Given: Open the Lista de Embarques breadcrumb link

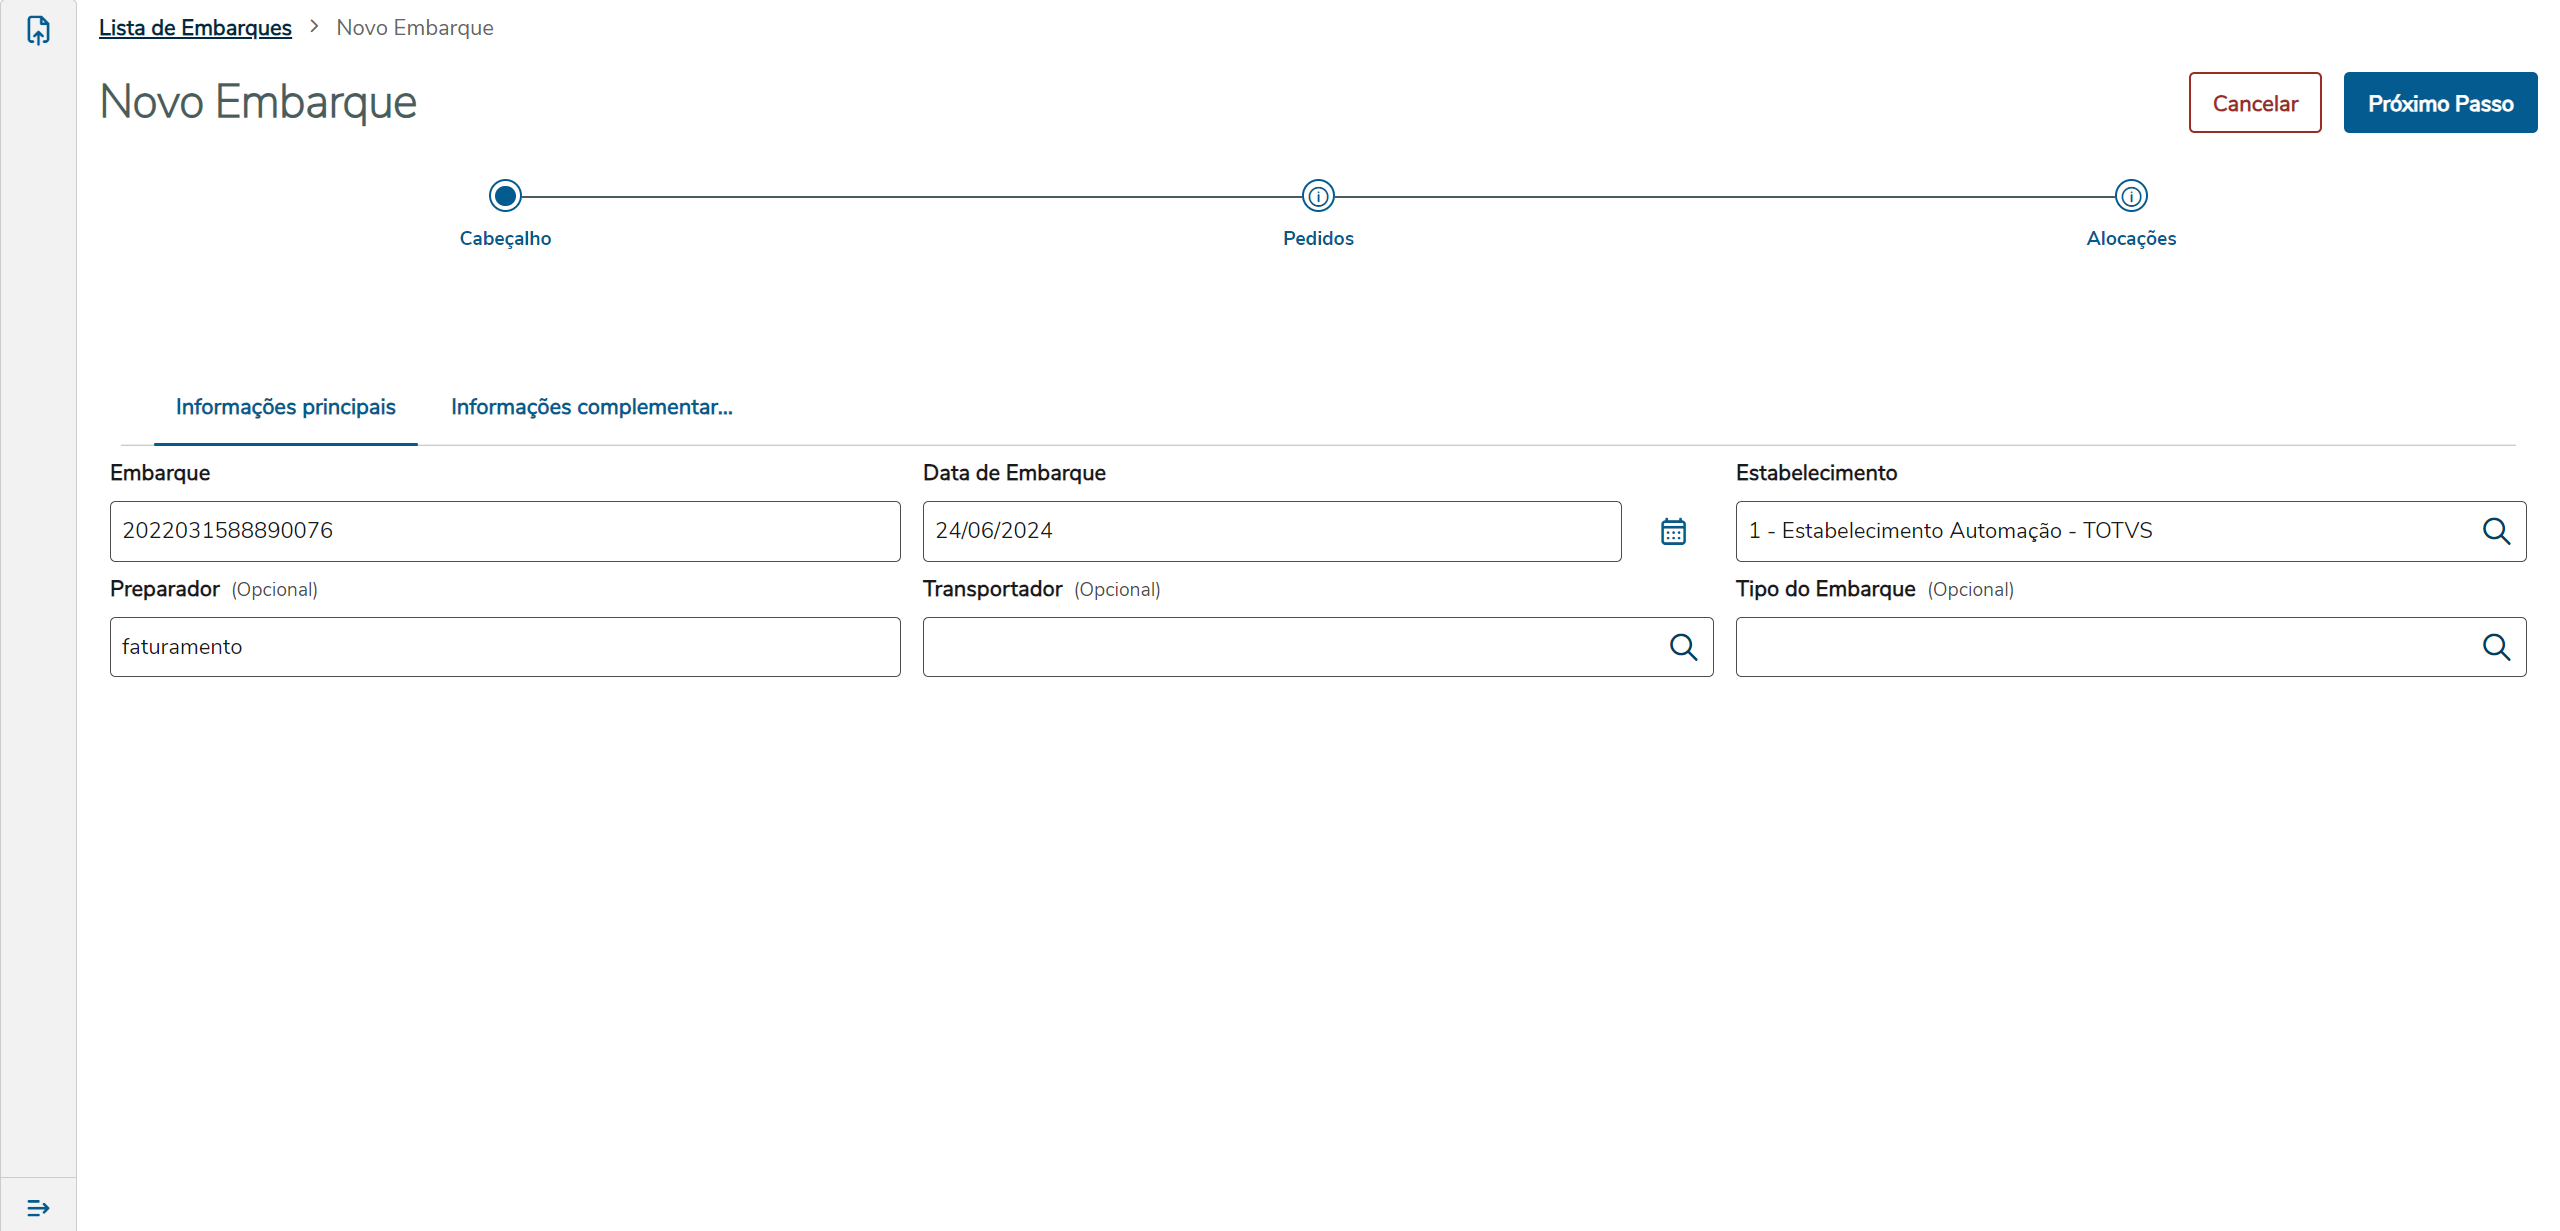Looking at the screenshot, I should point(195,28).
